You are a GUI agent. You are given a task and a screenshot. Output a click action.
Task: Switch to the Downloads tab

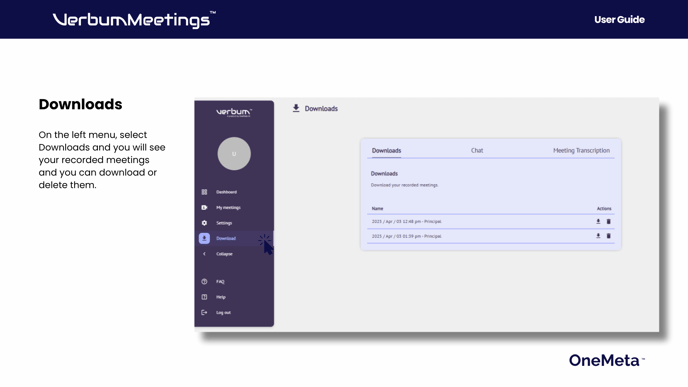tap(386, 150)
